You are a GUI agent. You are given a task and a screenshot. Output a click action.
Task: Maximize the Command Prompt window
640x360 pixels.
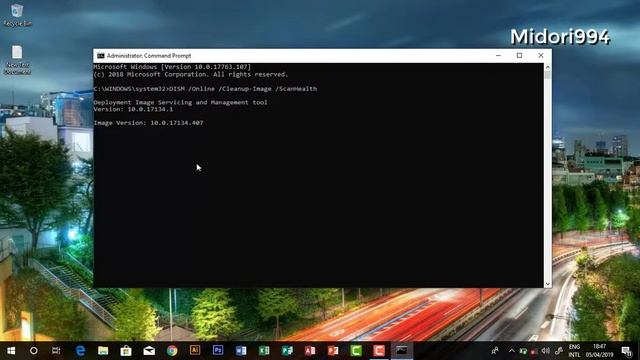point(519,56)
